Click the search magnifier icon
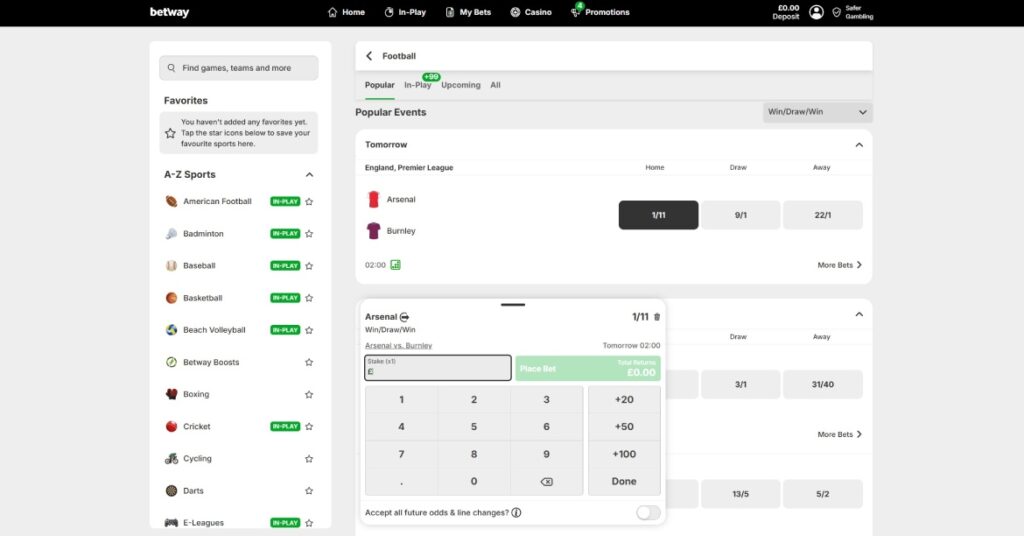Viewport: 1024px width, 536px height. [171, 68]
